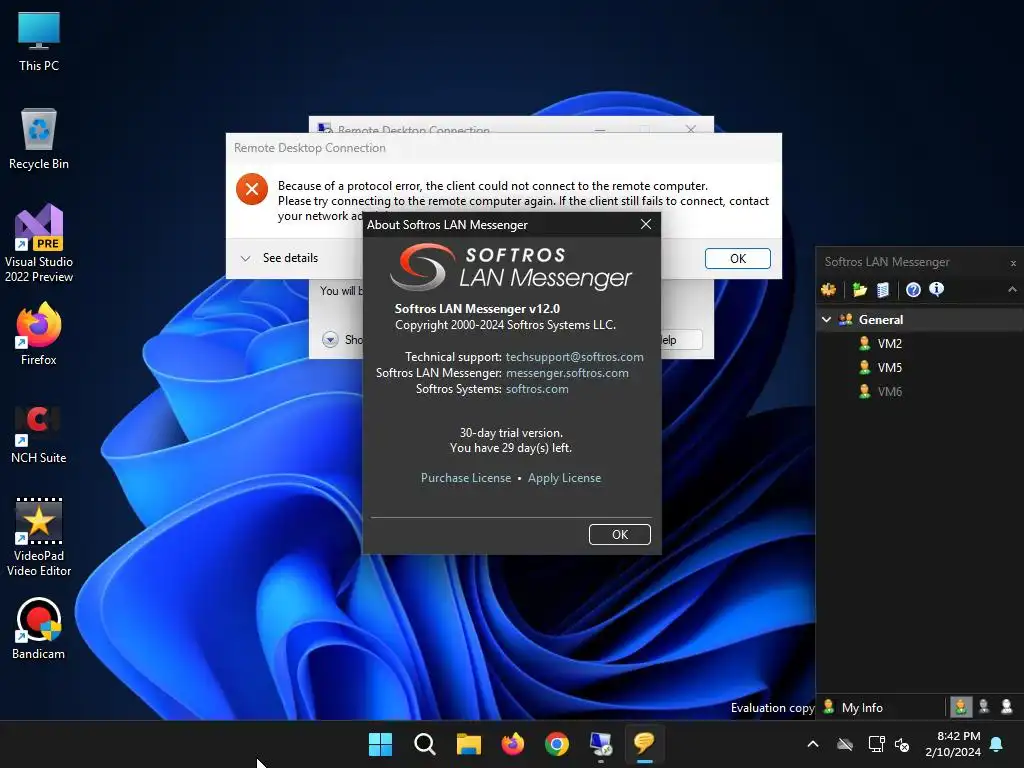Collapse the Messenger toolbar with up chevron
Screen dimensions: 1024x768
pos(1012,289)
